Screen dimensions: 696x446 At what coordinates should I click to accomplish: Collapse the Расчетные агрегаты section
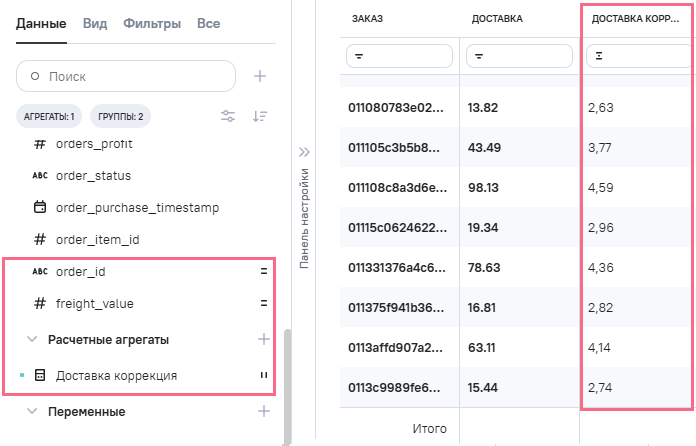(32, 340)
